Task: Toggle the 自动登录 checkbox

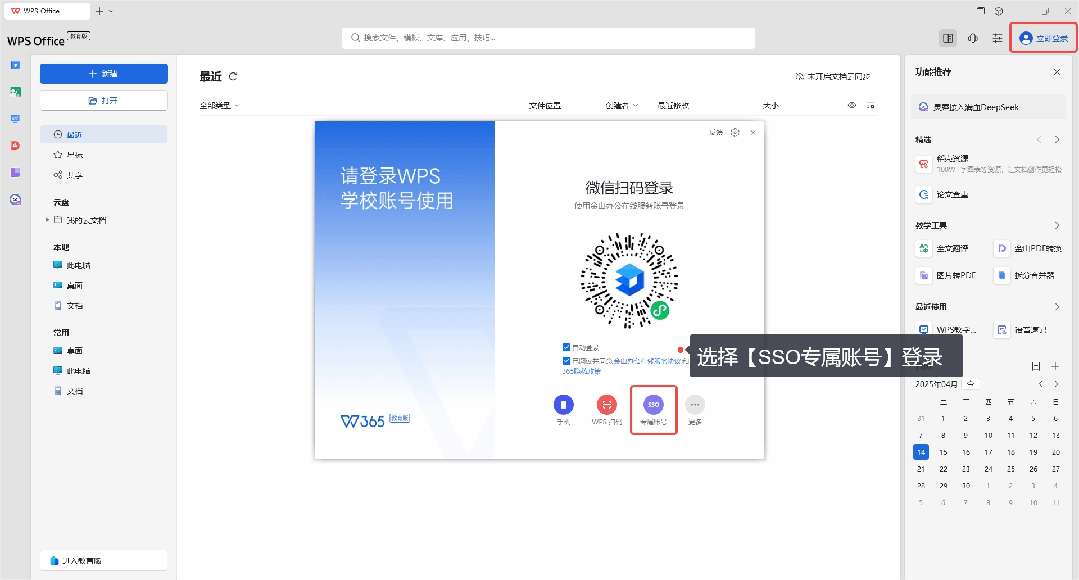Action: [x=566, y=347]
